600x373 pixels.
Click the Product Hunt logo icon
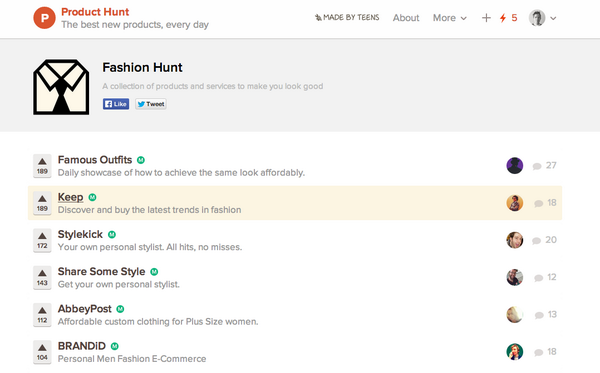[x=44, y=18]
